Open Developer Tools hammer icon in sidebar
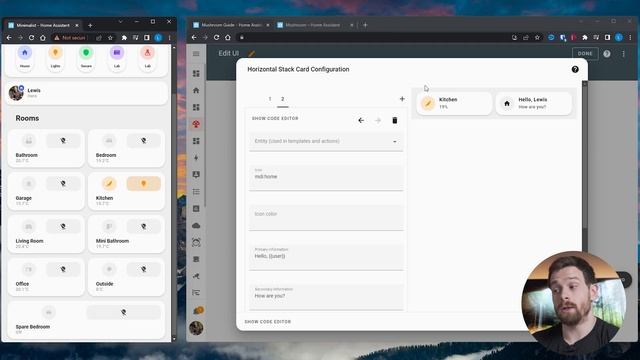 tap(196, 276)
